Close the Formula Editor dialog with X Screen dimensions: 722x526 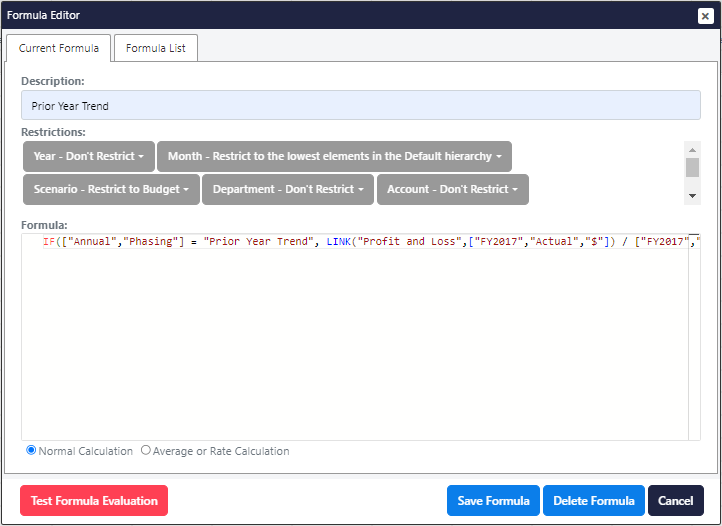705,16
